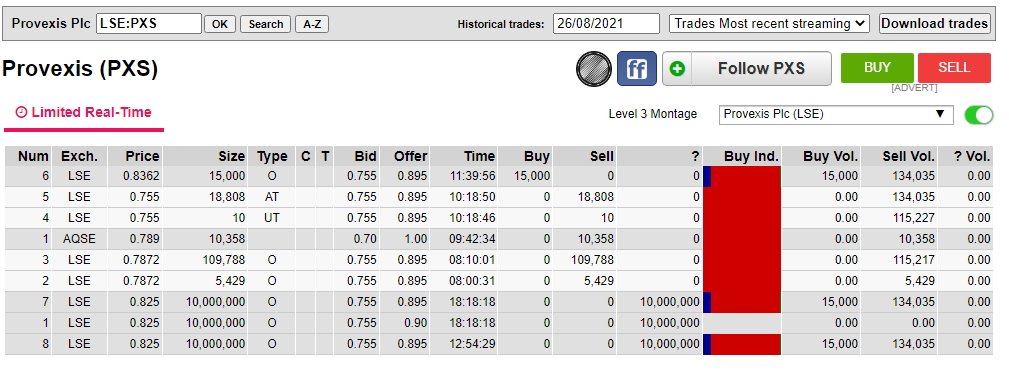Click the Provexis (PXS) heading
The image size is (1009, 371).
[80, 69]
